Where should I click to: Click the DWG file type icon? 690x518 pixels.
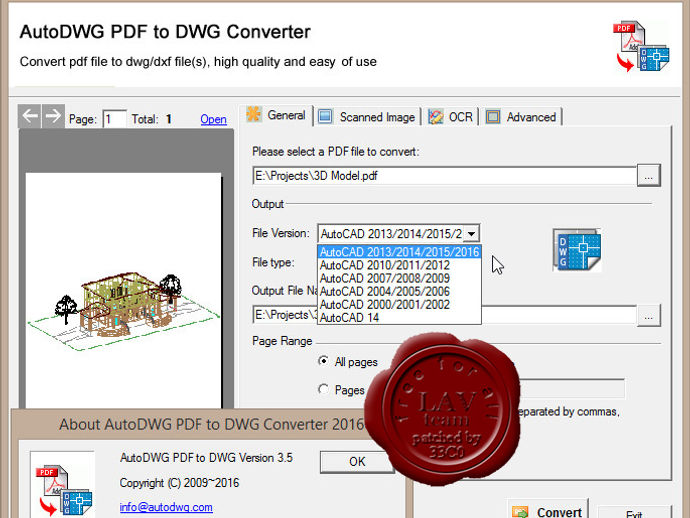click(x=577, y=250)
